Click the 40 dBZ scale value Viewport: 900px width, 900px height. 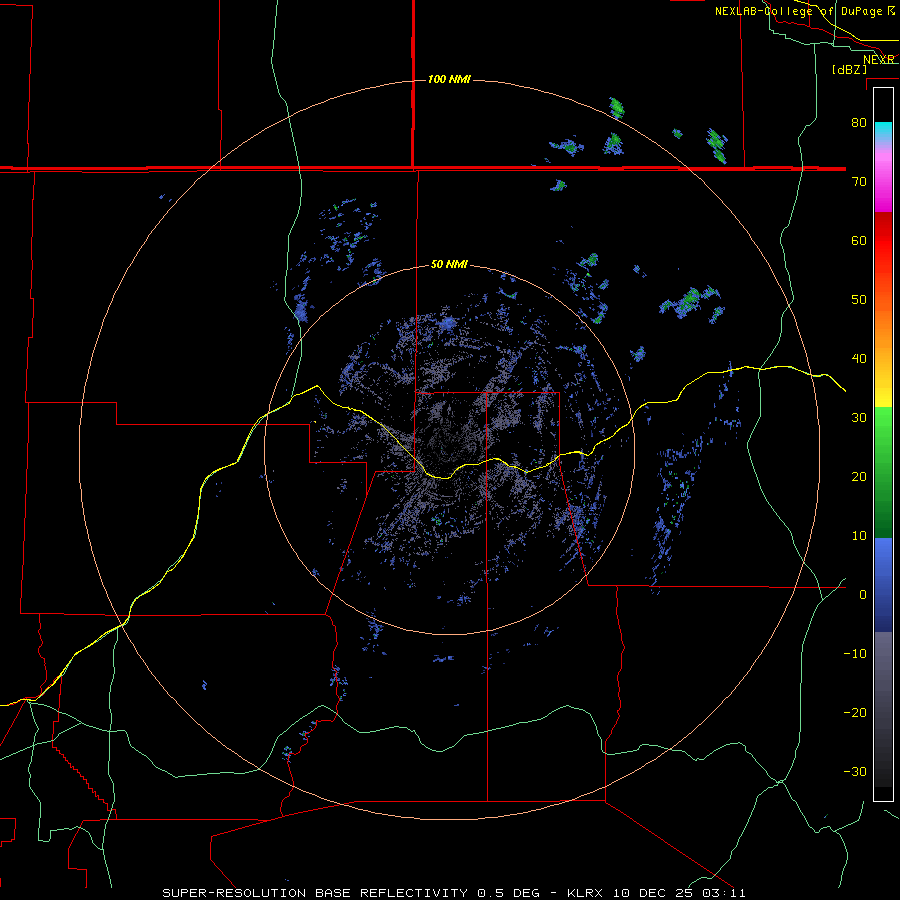859,359
